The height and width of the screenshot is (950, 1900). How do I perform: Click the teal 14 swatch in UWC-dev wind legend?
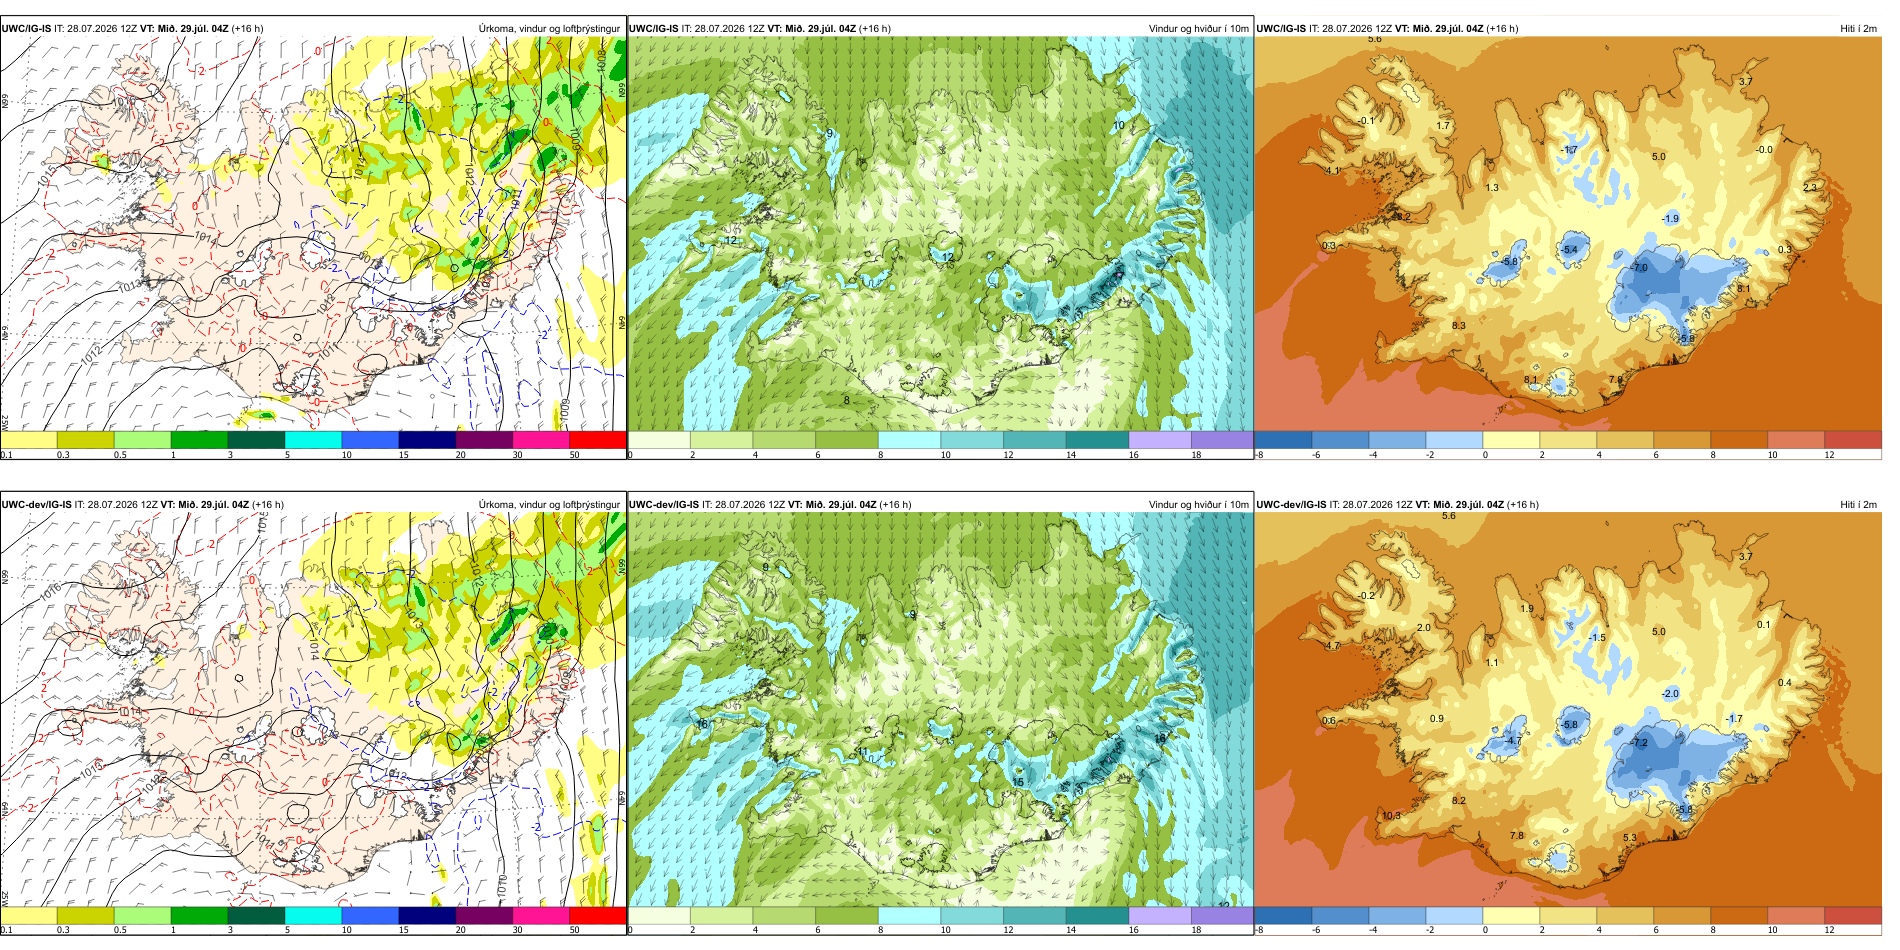pyautogui.click(x=1097, y=915)
